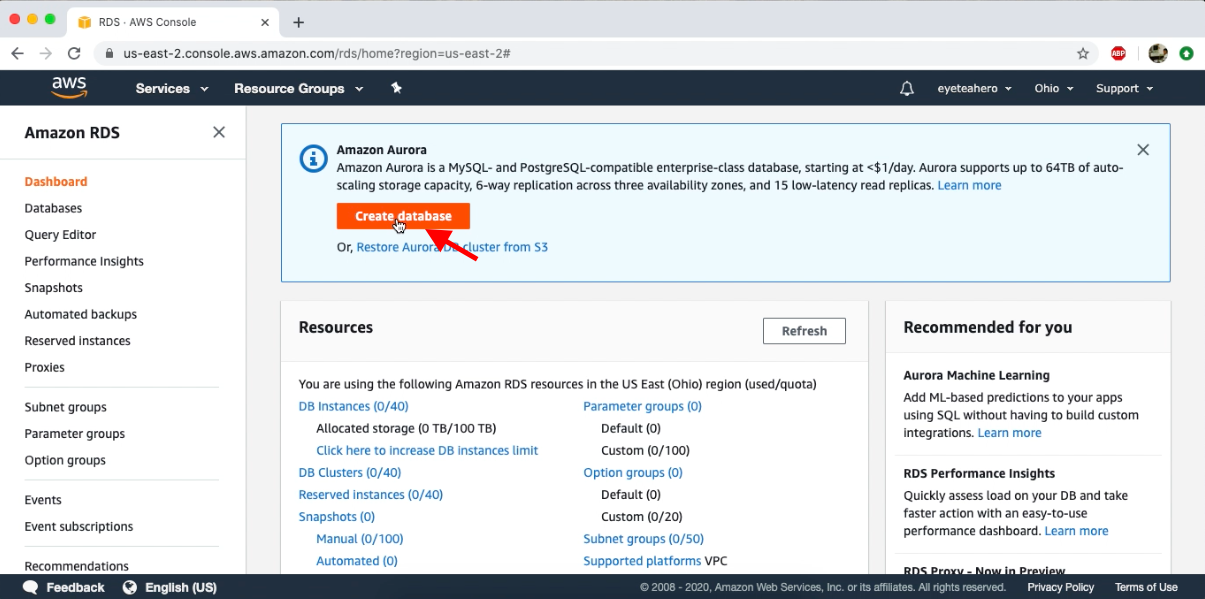This screenshot has height=599, width=1205.
Task: Expand the Support dropdown menu
Action: click(1125, 88)
